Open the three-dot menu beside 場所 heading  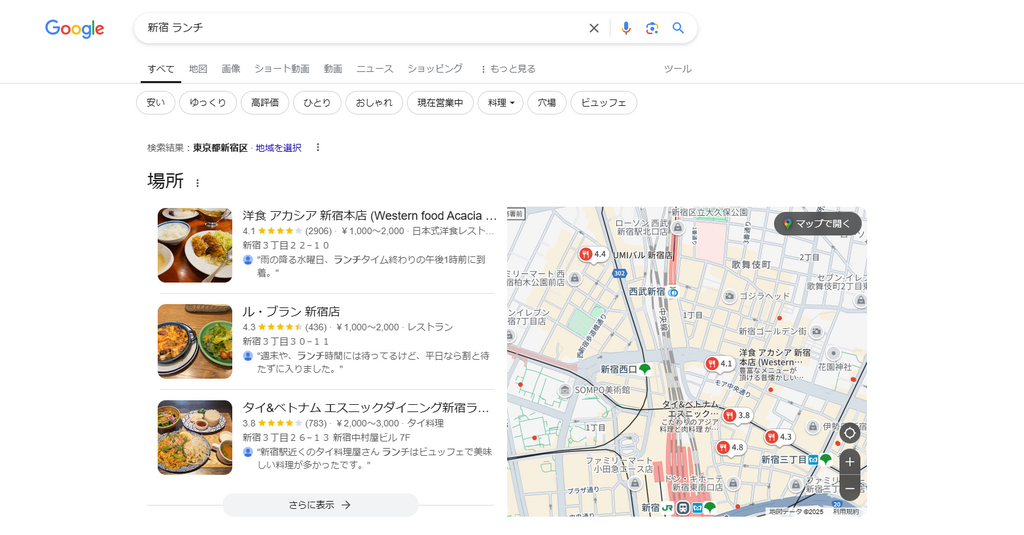[197, 183]
